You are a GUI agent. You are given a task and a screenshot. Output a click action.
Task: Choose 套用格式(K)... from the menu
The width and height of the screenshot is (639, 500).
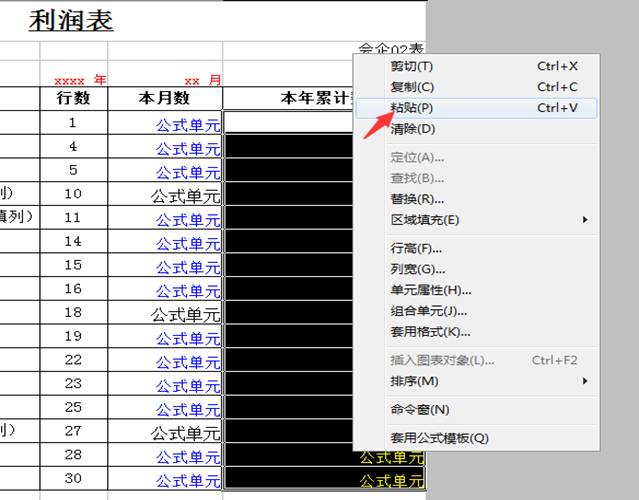coord(430,332)
